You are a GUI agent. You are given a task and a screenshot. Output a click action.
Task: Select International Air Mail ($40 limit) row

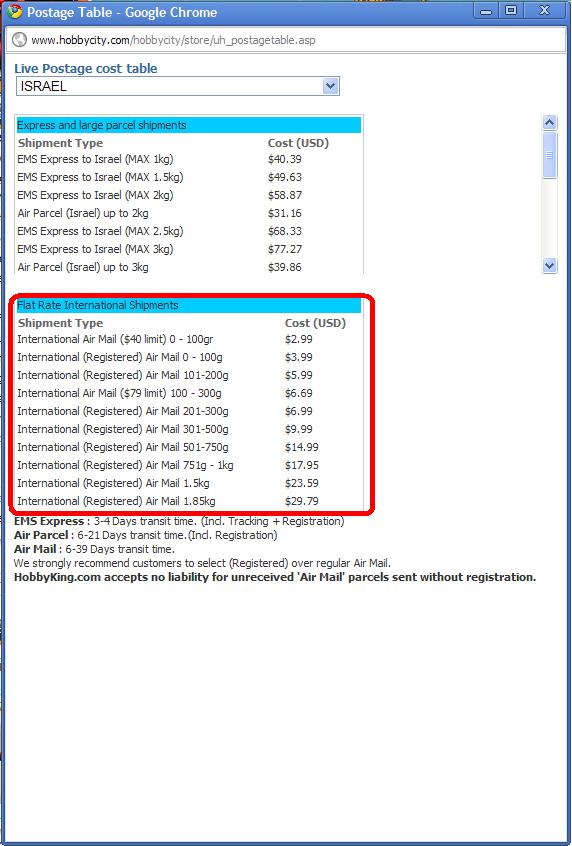[189, 339]
